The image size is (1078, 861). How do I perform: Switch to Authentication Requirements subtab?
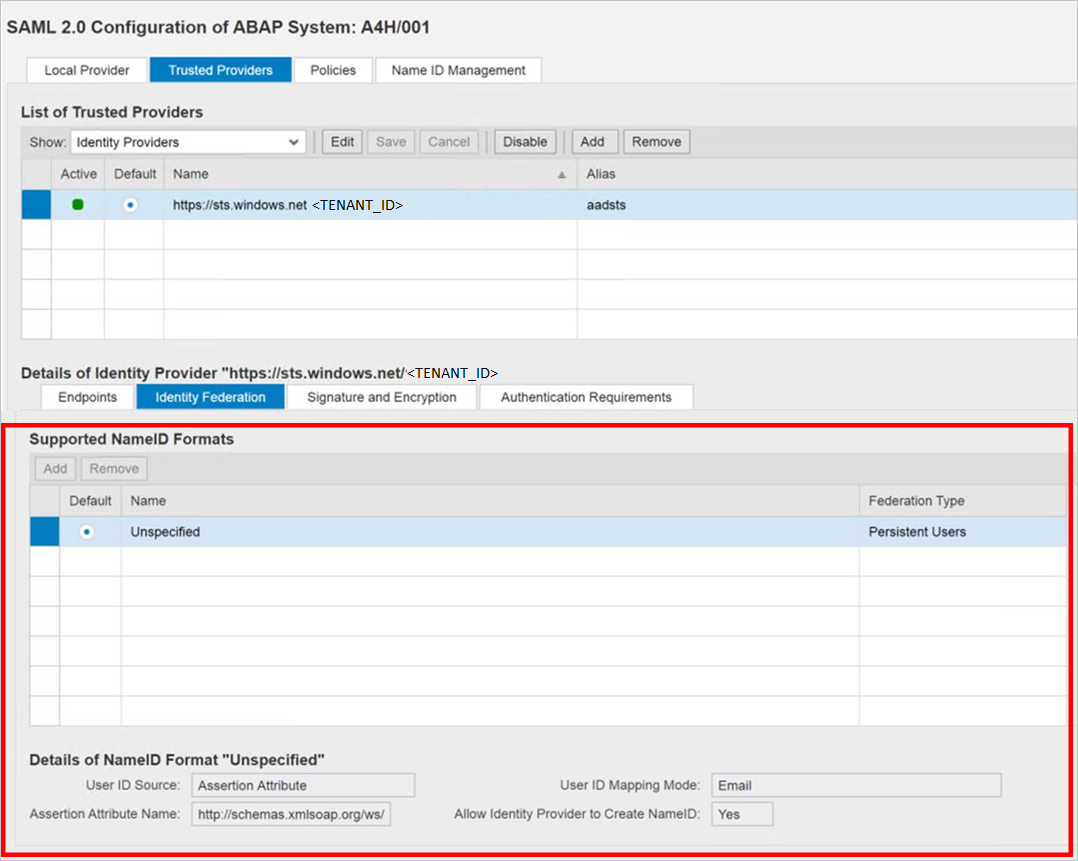(586, 397)
